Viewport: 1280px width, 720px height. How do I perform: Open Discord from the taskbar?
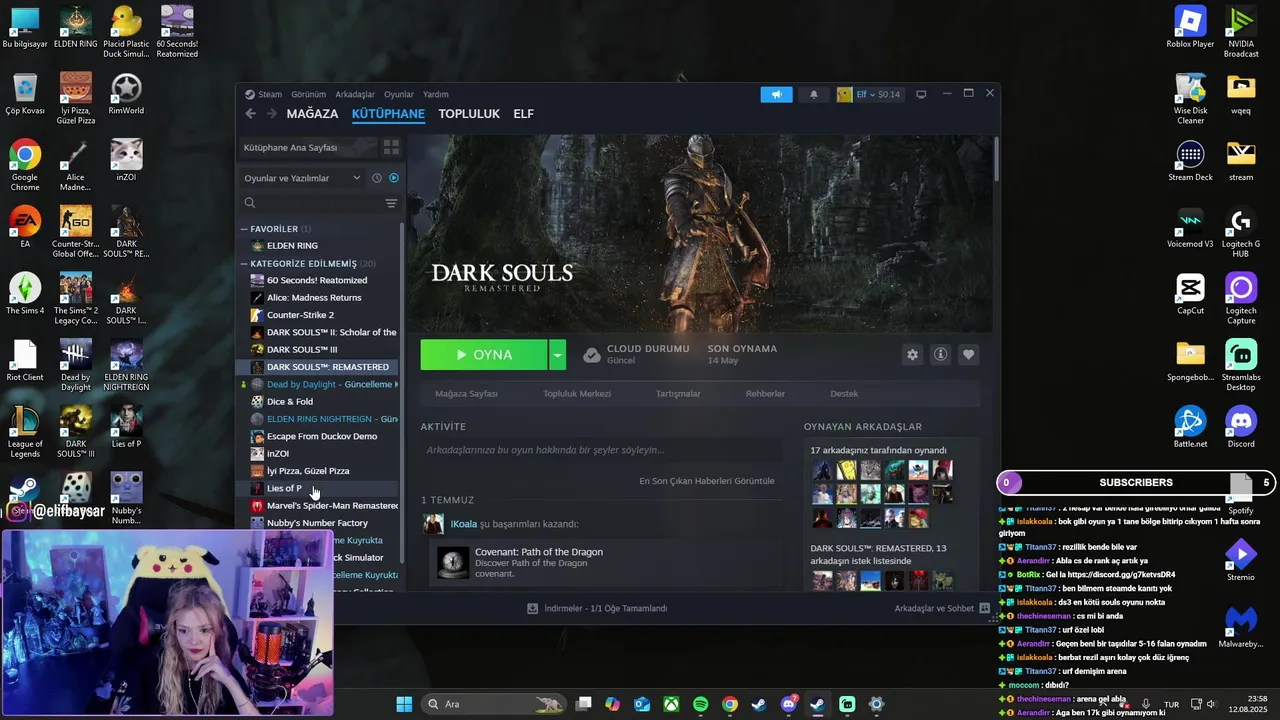coord(789,704)
